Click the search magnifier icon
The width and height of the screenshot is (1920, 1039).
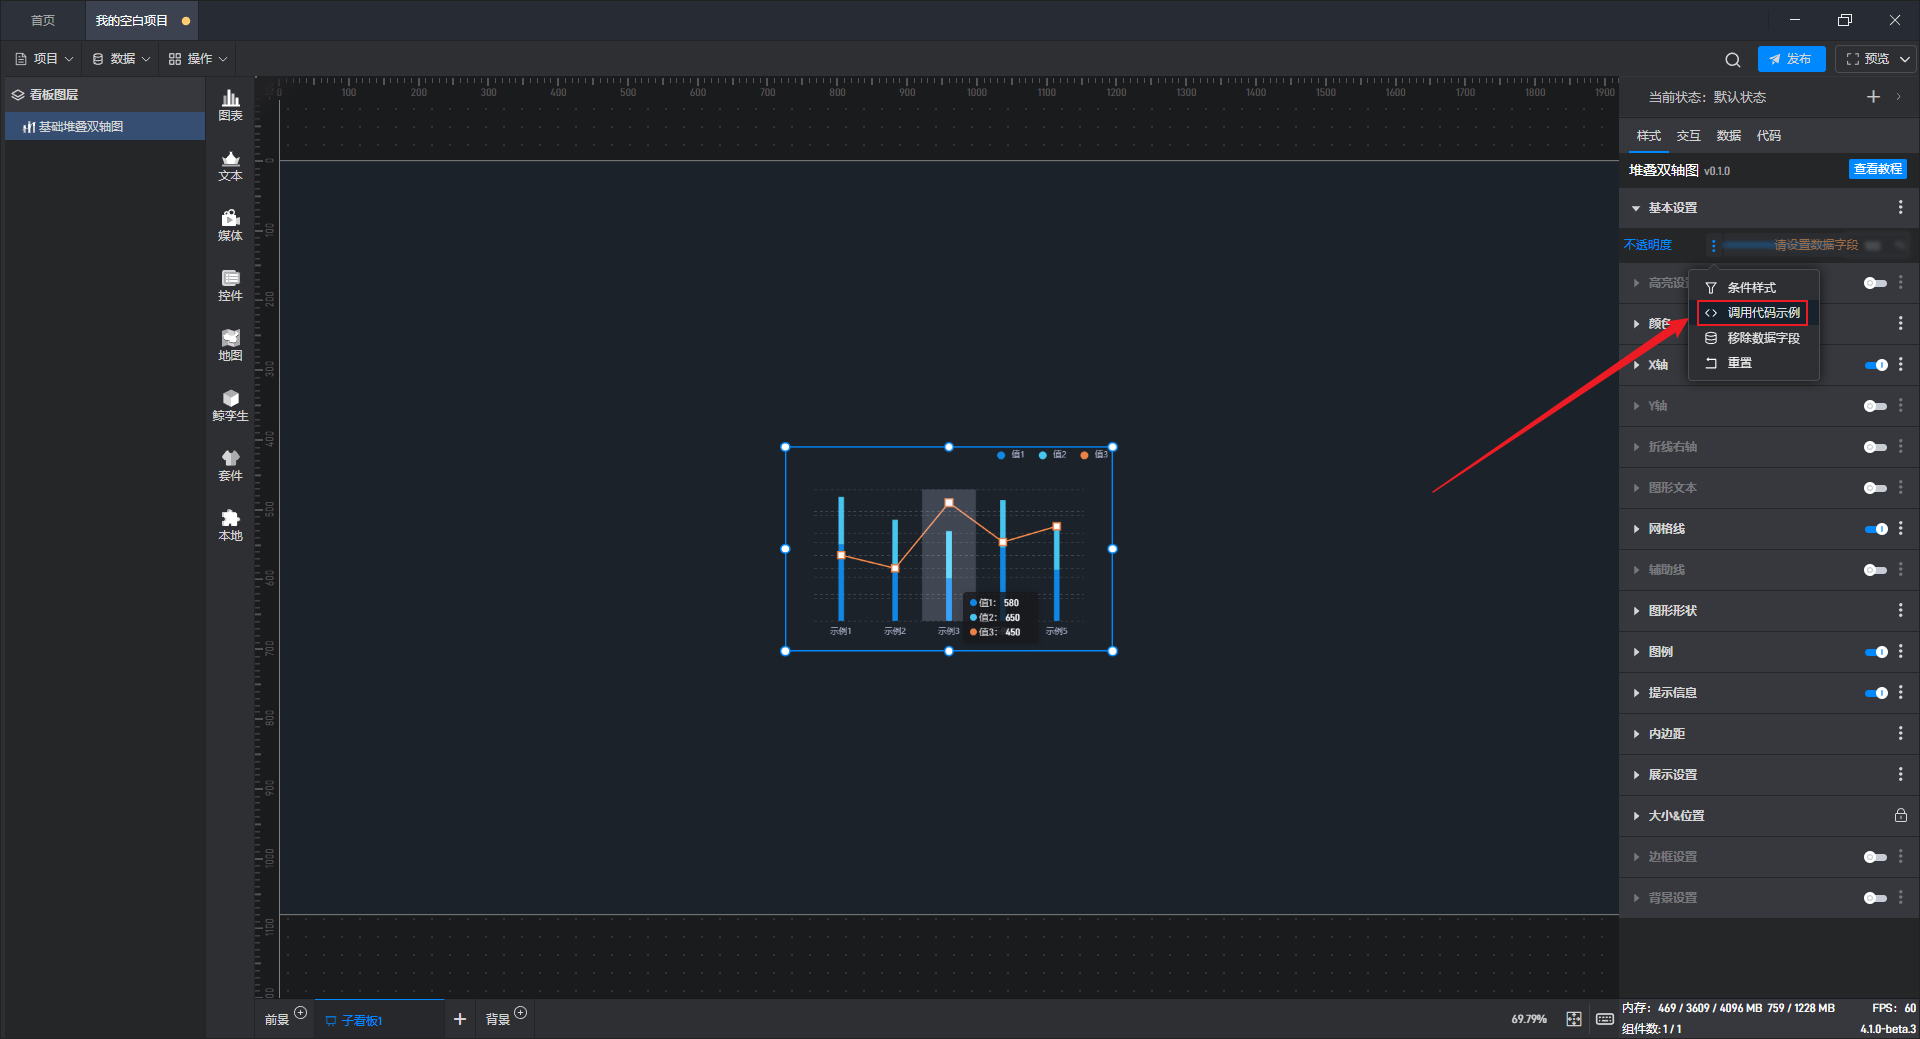coord(1733,59)
